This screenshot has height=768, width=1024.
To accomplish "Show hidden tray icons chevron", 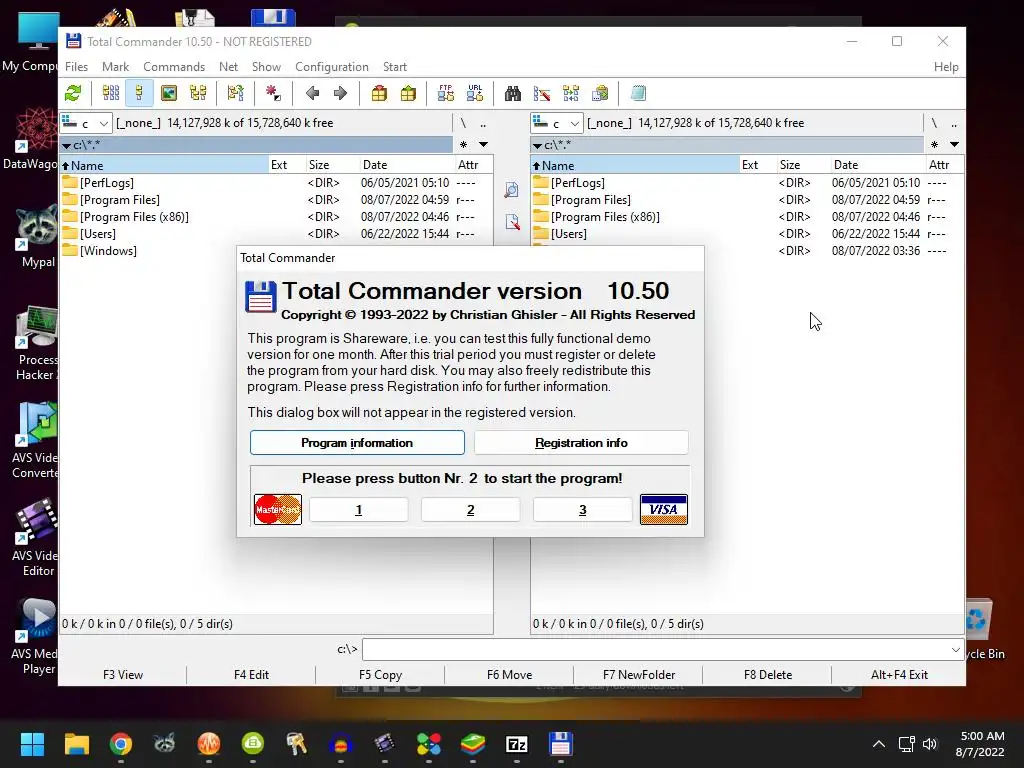I will coord(879,744).
